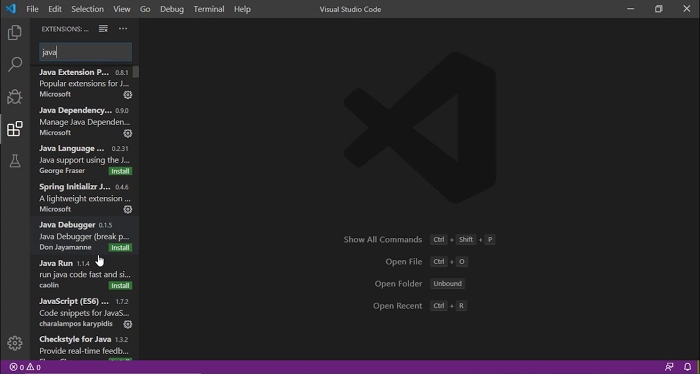The image size is (700, 374).
Task: Open gear menu for JavaScript (ES6) snippets
Action: pyautogui.click(x=128, y=324)
